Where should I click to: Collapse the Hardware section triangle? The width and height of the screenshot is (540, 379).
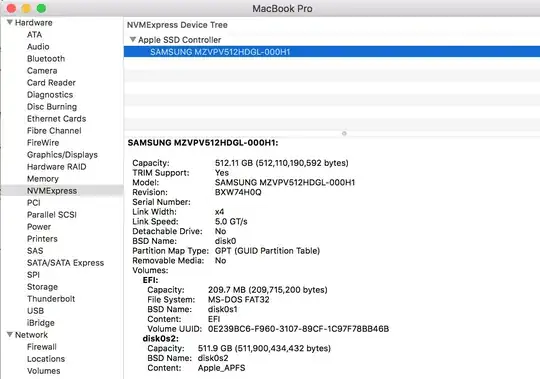point(10,22)
